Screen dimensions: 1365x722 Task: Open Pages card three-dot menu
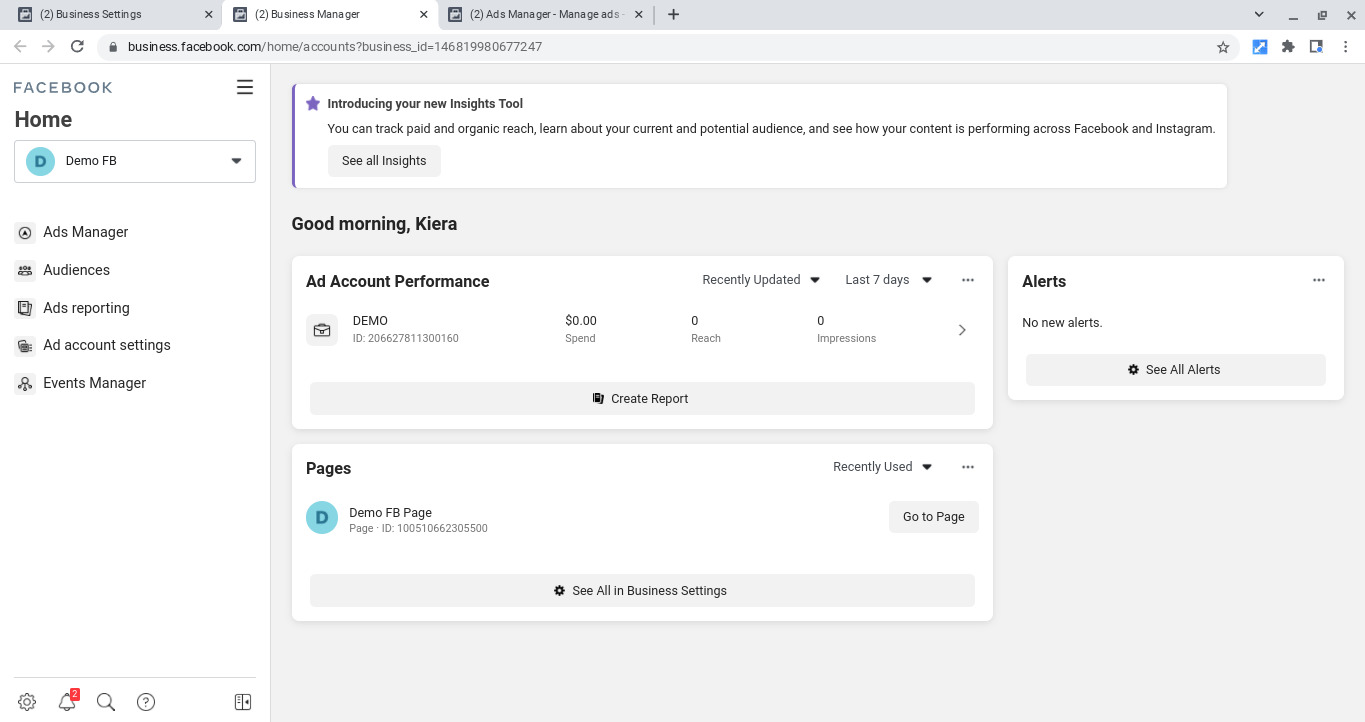click(968, 467)
